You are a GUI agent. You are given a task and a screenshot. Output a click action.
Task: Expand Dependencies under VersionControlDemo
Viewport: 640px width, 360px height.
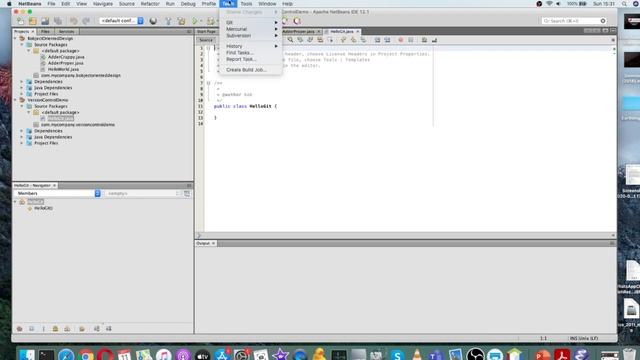pos(22,131)
